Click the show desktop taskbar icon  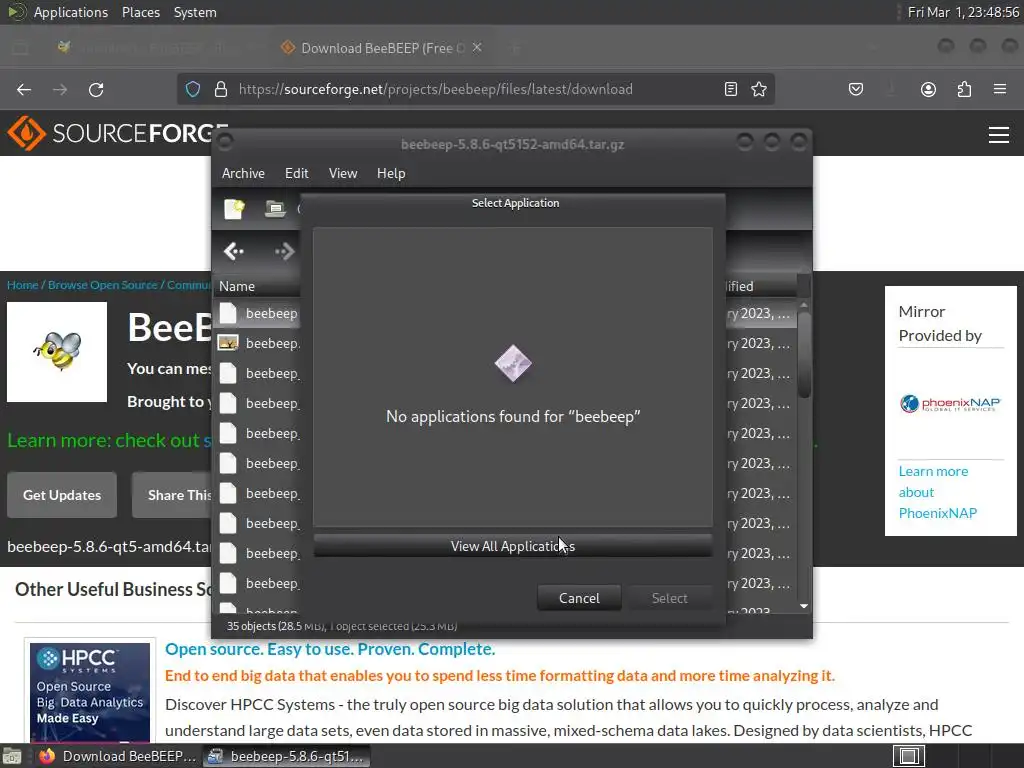pyautogui.click(x=12, y=757)
